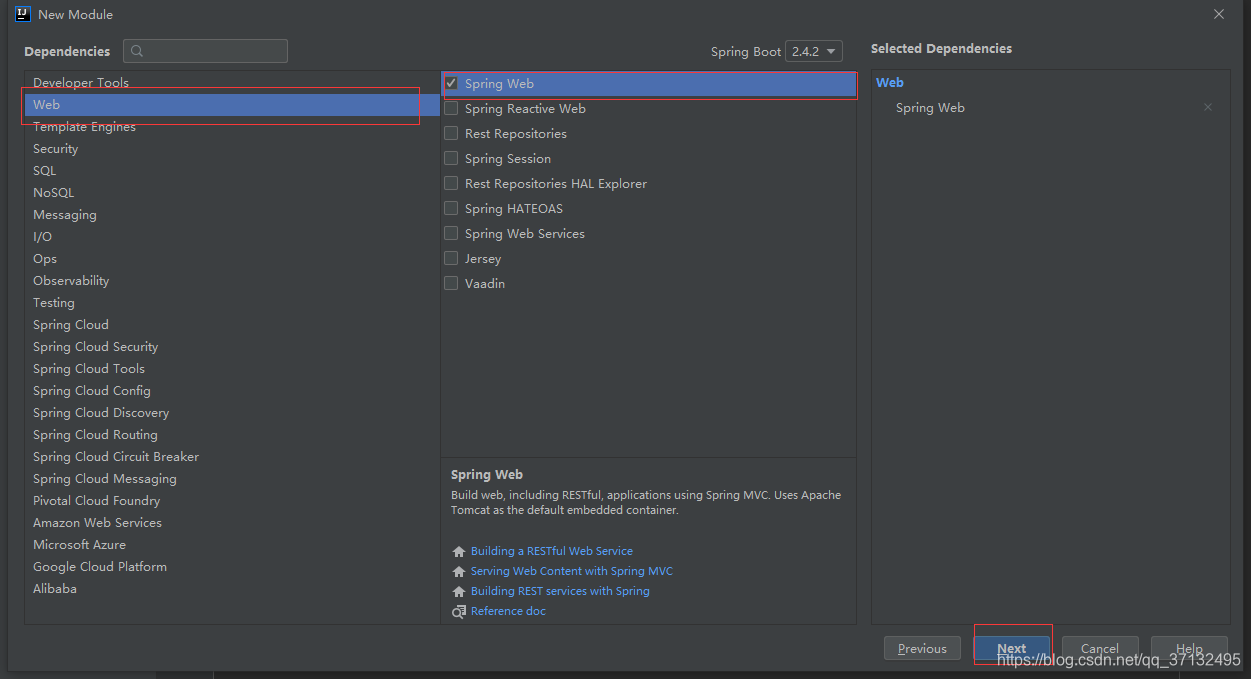Enable Rest Repositories HAL Explorer checkbox
The height and width of the screenshot is (679, 1251).
[x=451, y=184]
